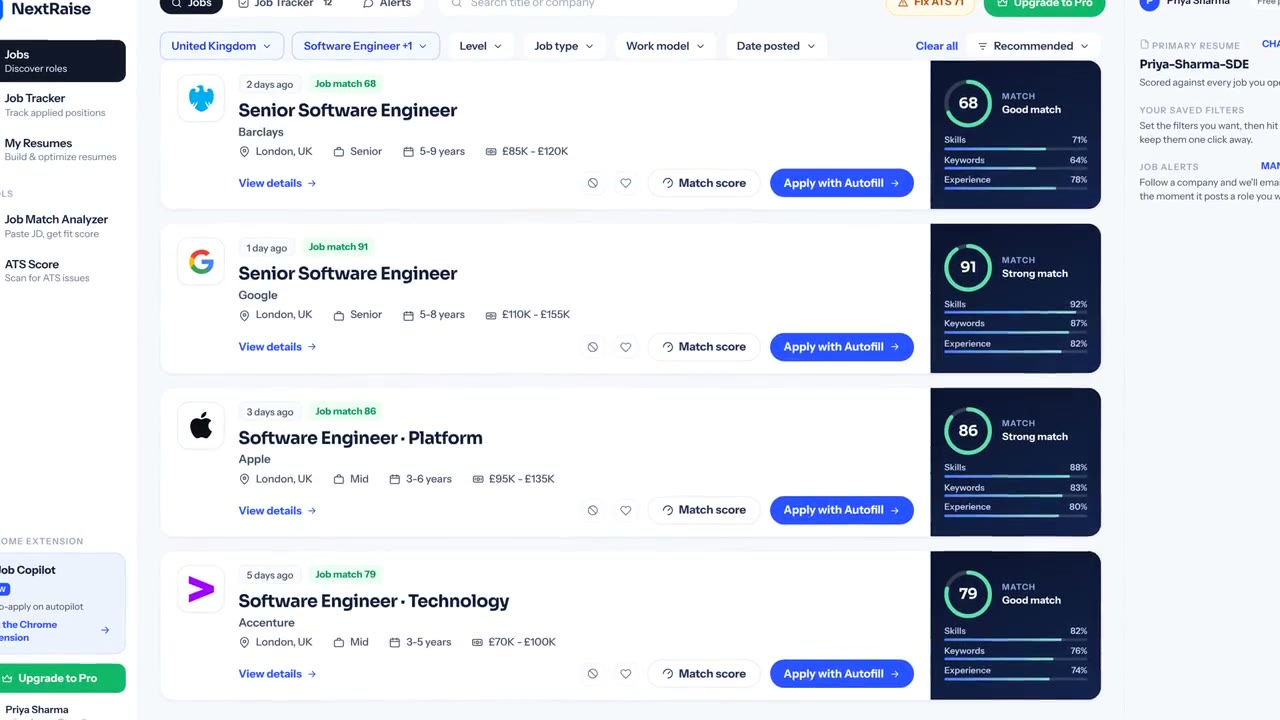Screen dimensions: 1280x720
Task: Open the Priya Sharma profile at top right
Action: coord(1185,4)
